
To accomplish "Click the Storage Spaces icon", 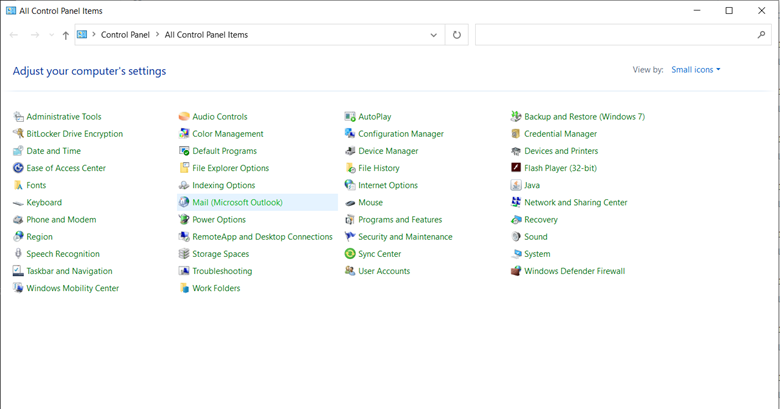I will point(184,254).
